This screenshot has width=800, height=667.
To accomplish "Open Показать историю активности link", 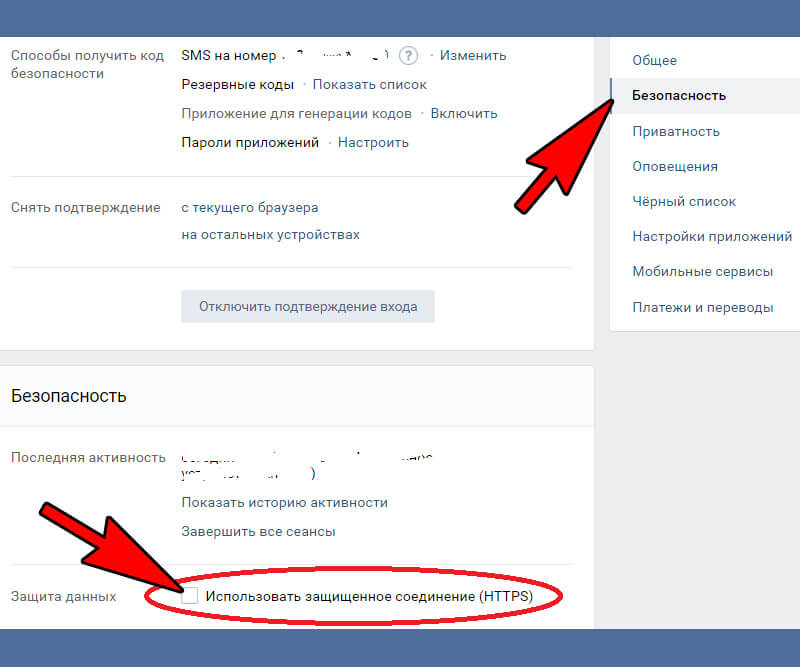I will point(284,502).
